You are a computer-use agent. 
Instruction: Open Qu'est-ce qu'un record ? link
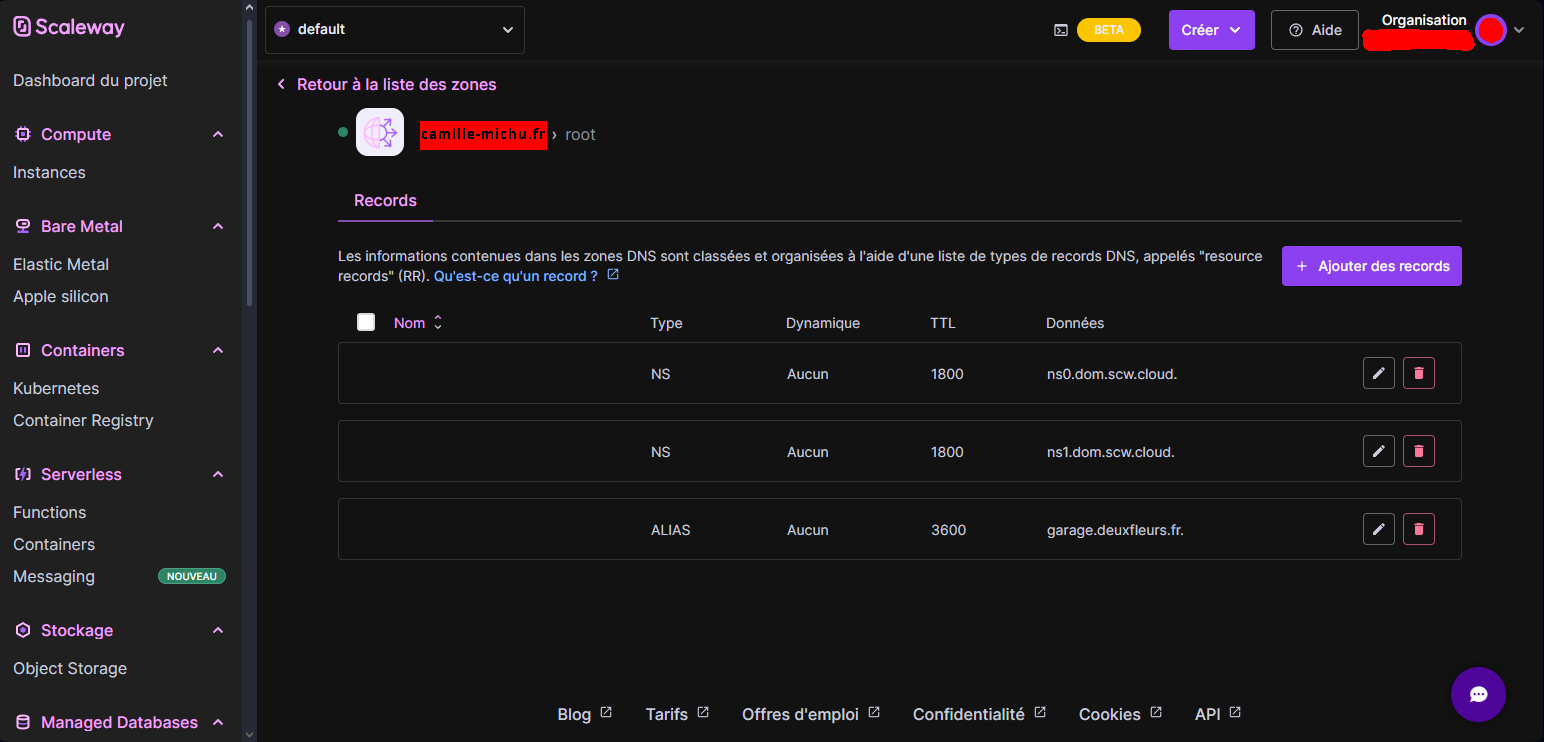click(516, 276)
